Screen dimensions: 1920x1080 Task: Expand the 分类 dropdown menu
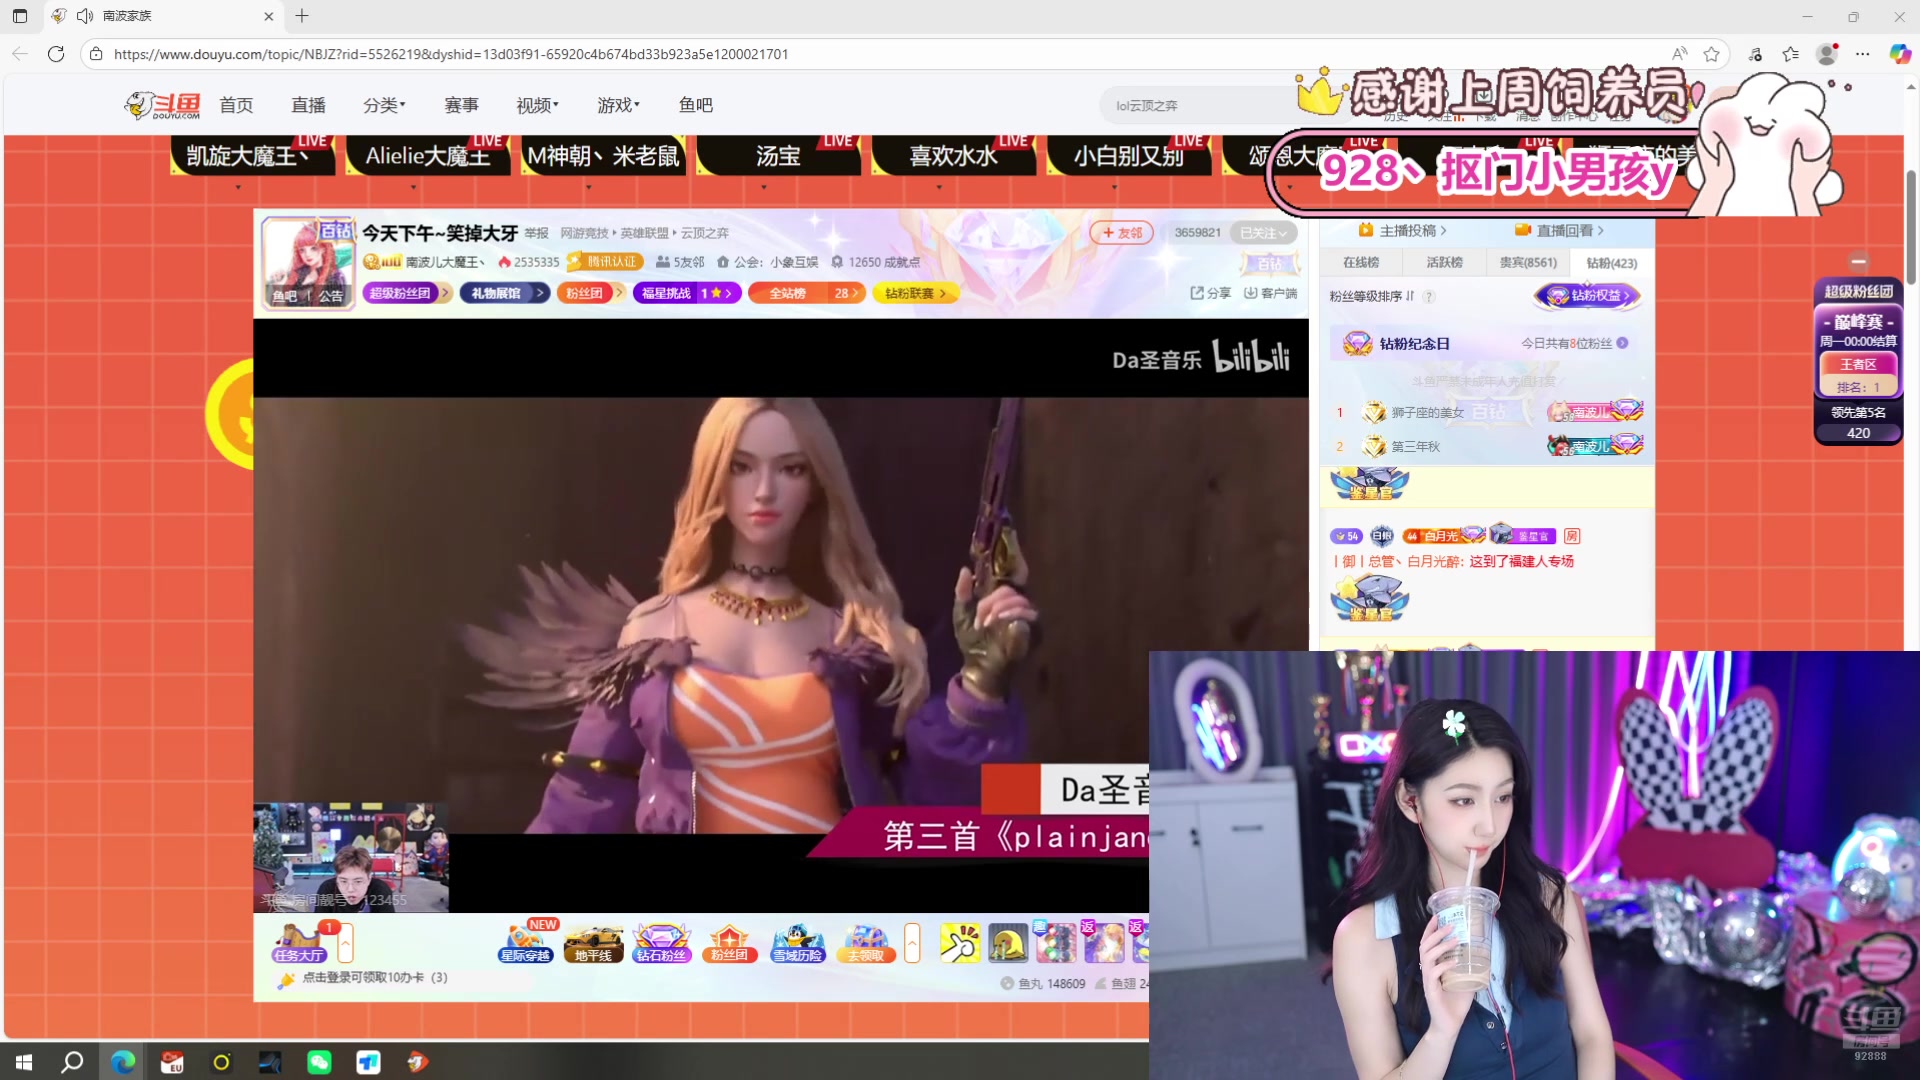(x=384, y=105)
